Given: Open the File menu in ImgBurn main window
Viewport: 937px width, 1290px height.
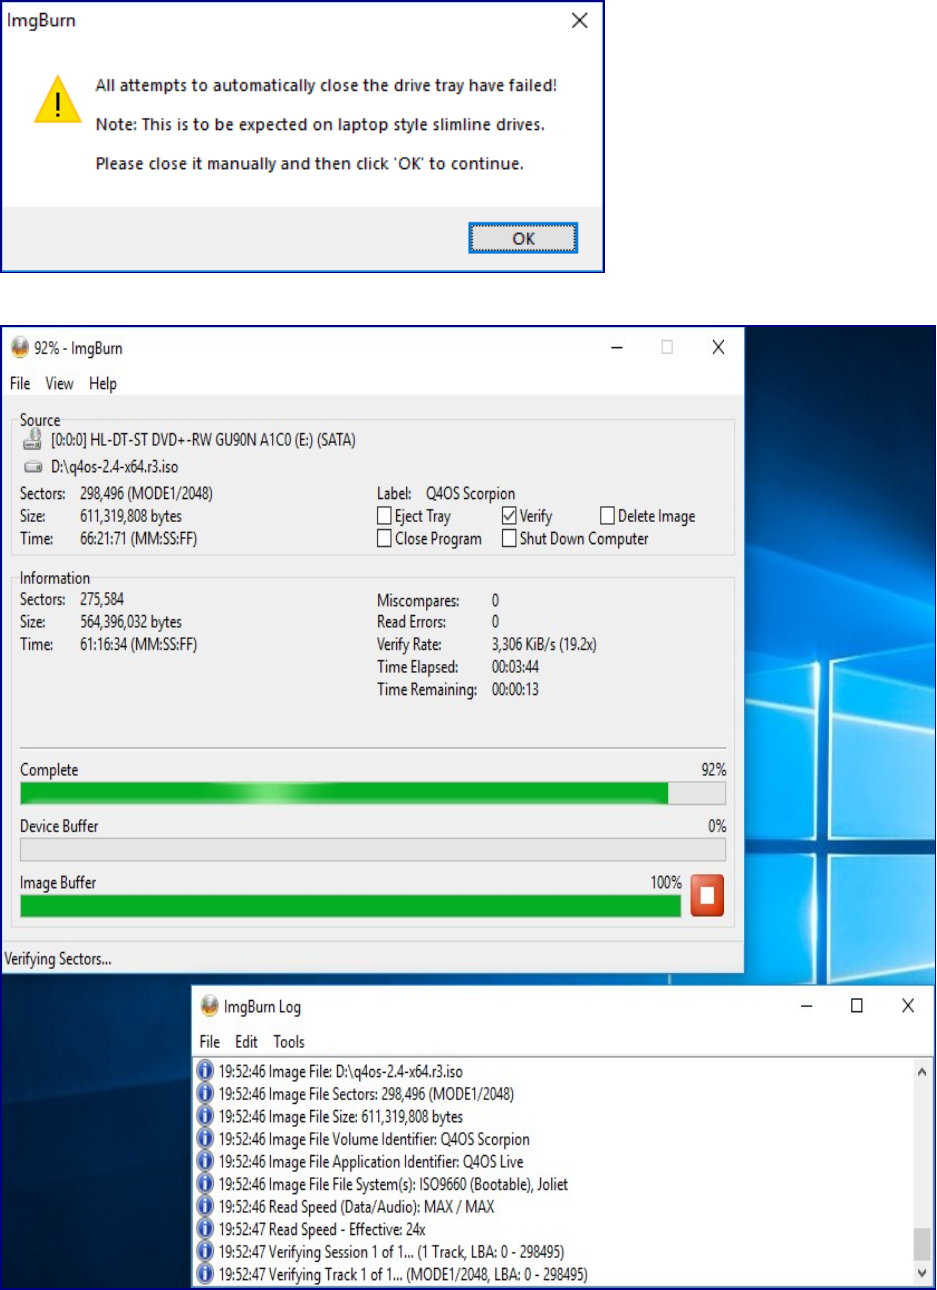Looking at the screenshot, I should (20, 383).
